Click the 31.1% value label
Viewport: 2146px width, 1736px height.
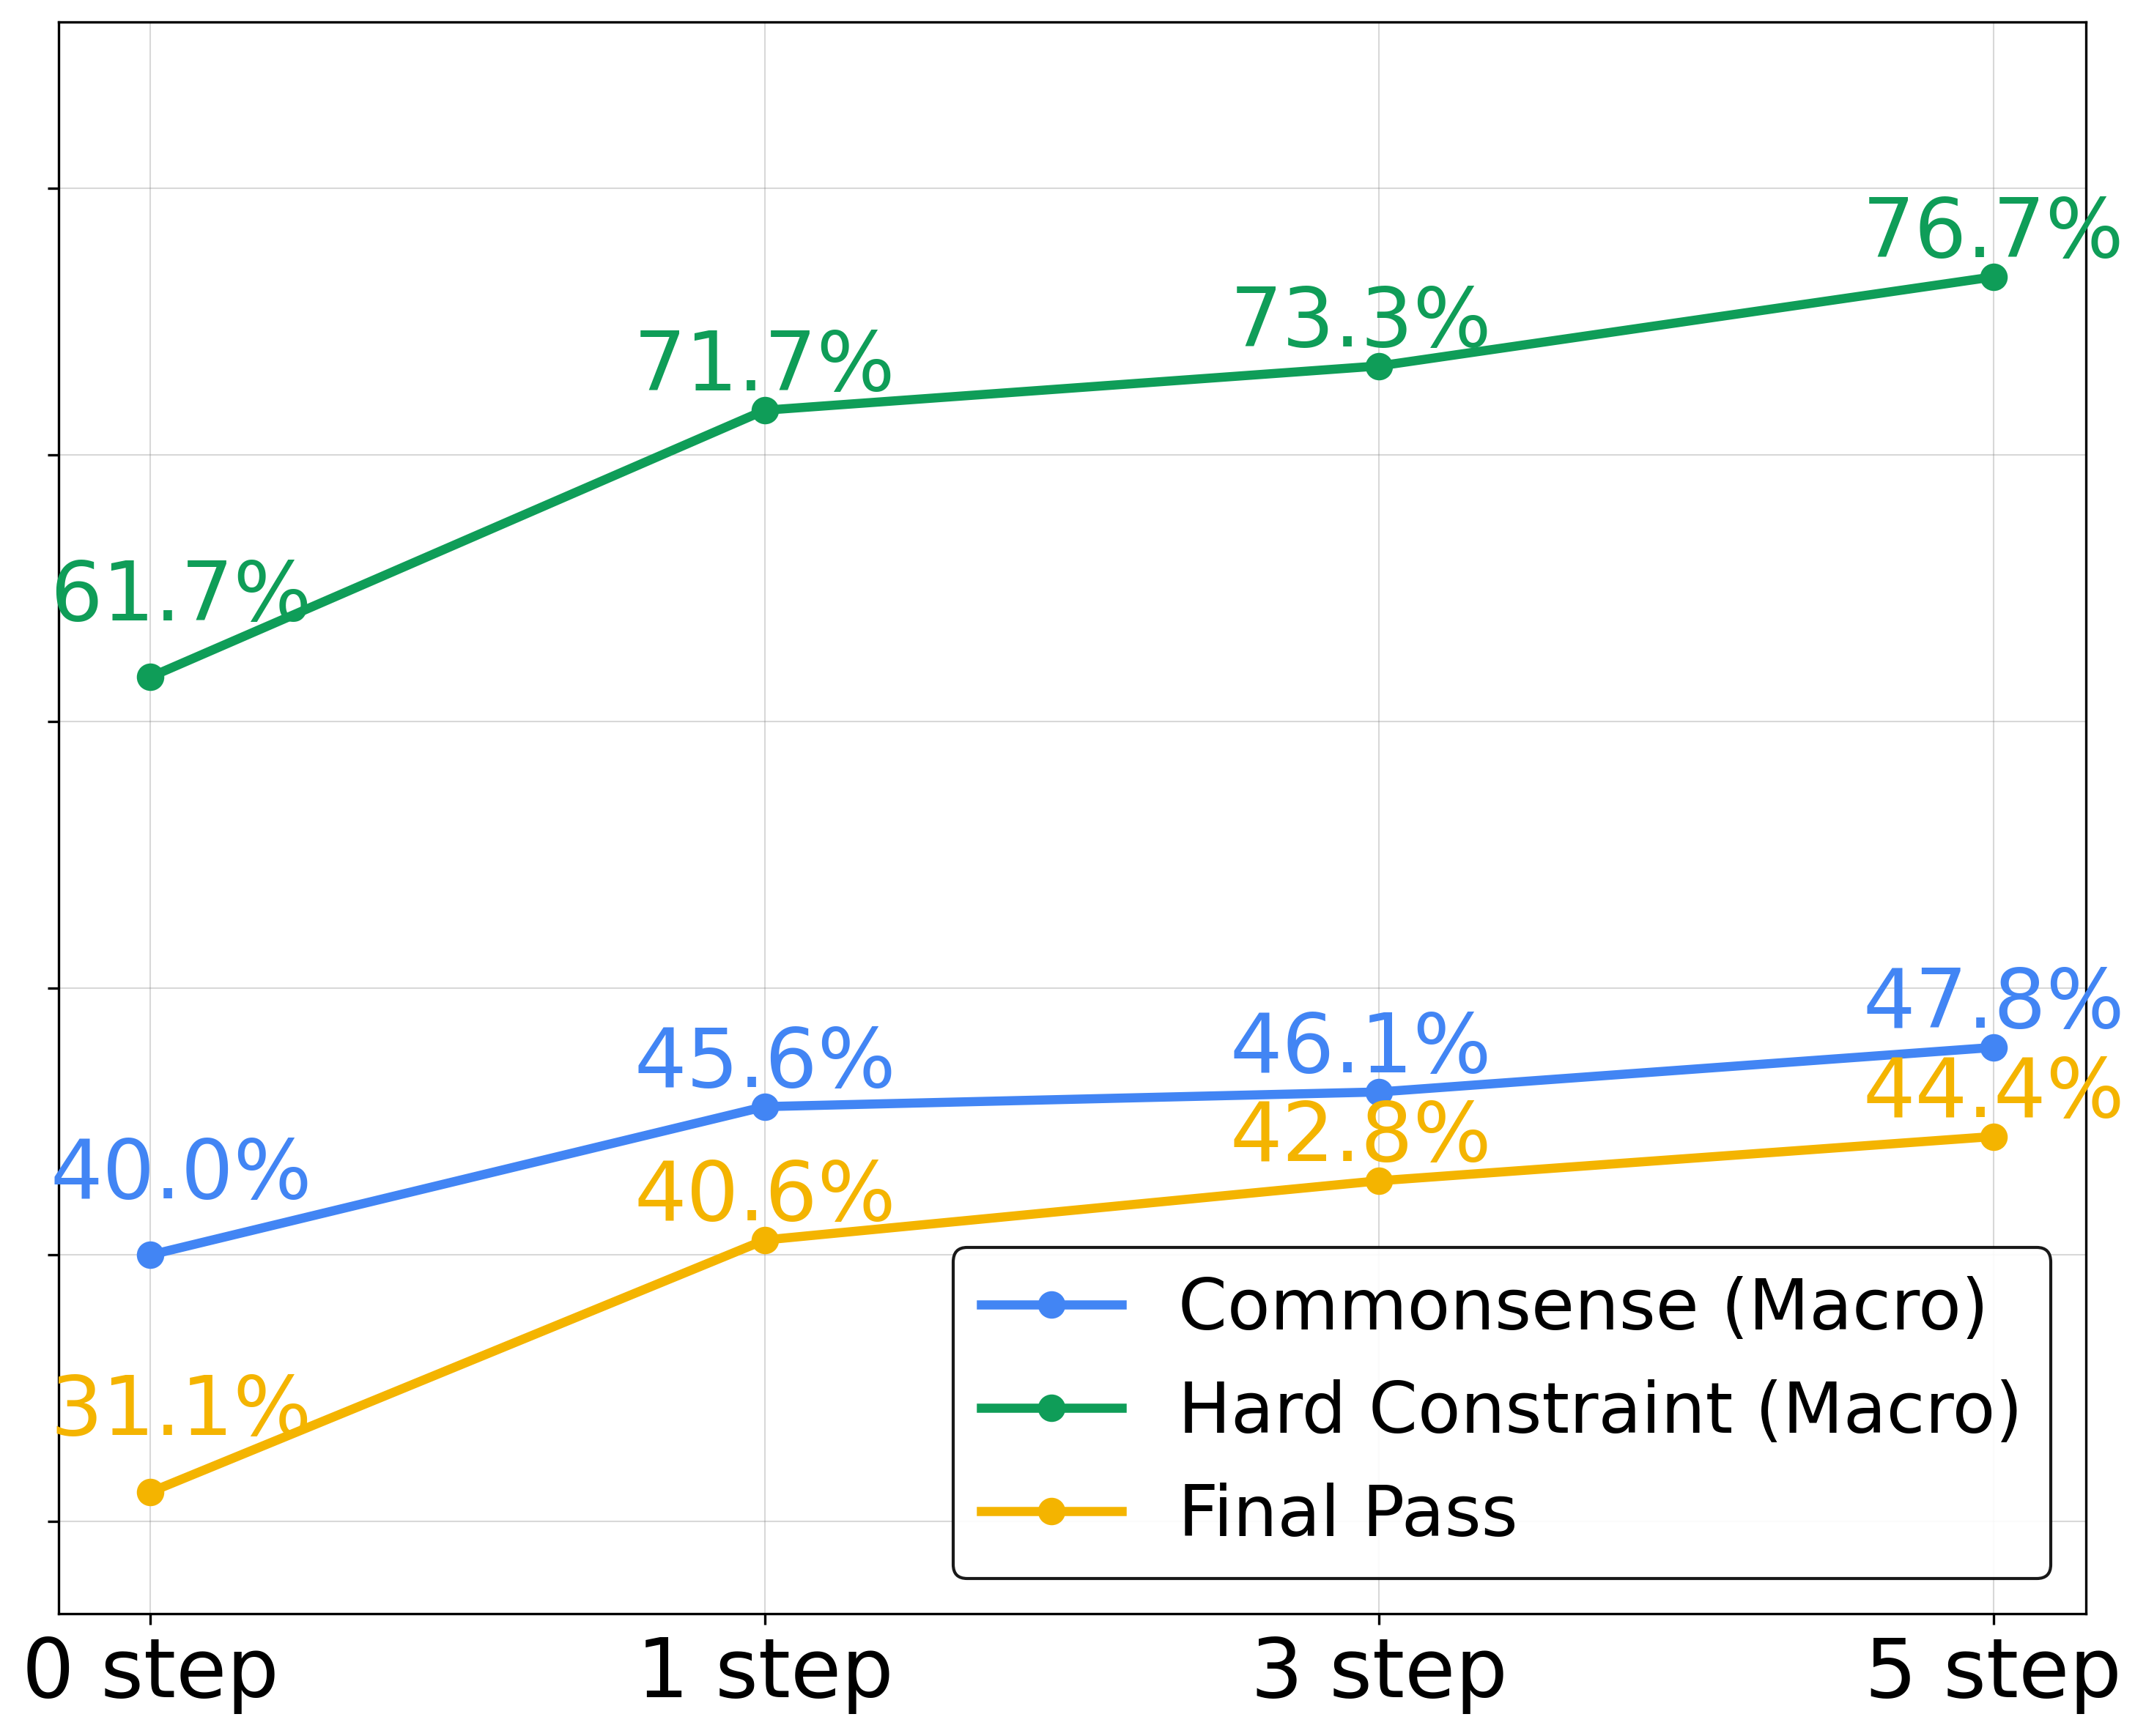180,1408
